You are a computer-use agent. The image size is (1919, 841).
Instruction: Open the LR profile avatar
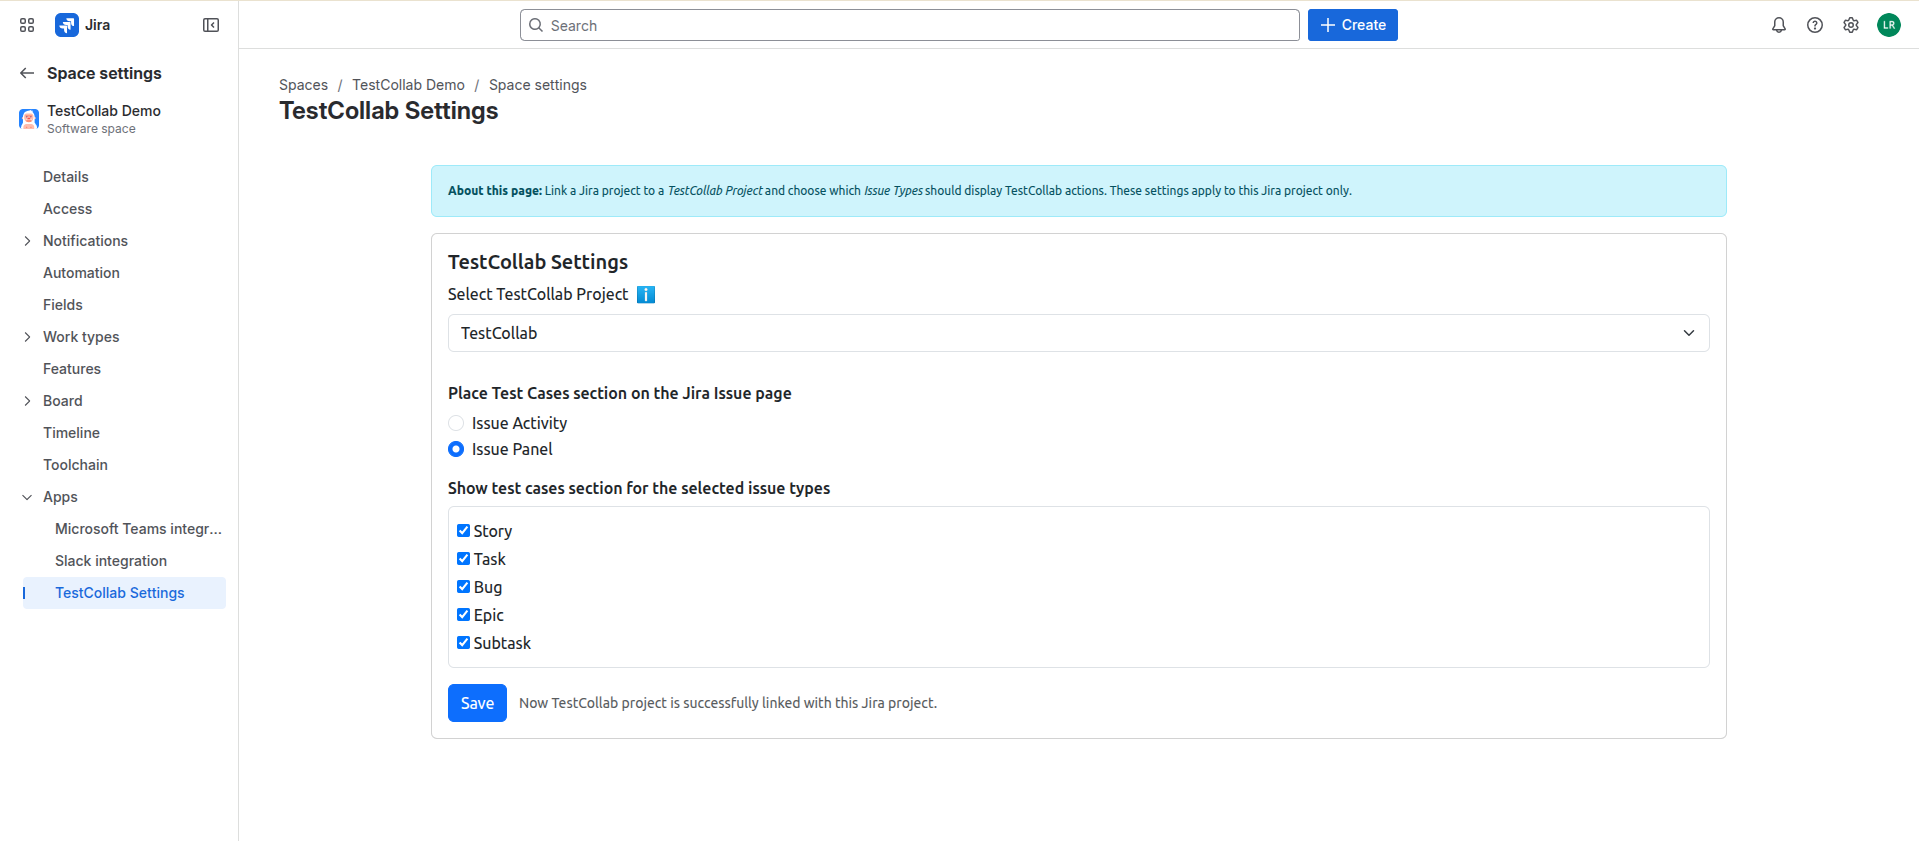[x=1889, y=25]
